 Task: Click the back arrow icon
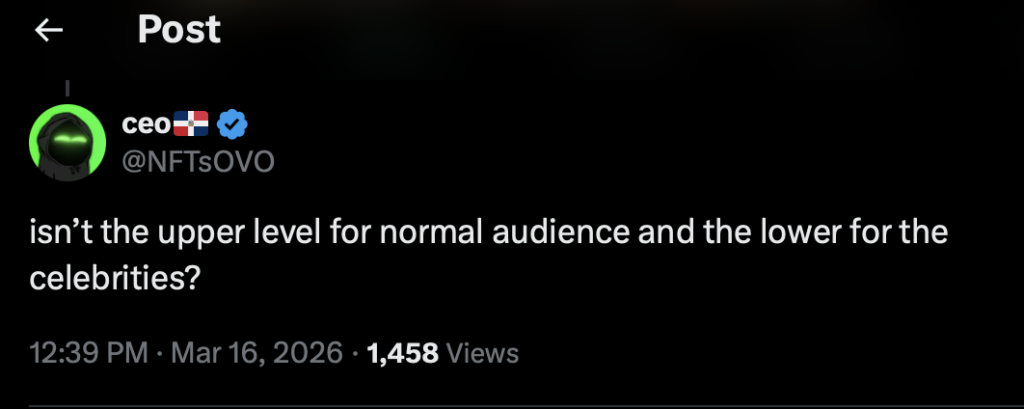[49, 31]
